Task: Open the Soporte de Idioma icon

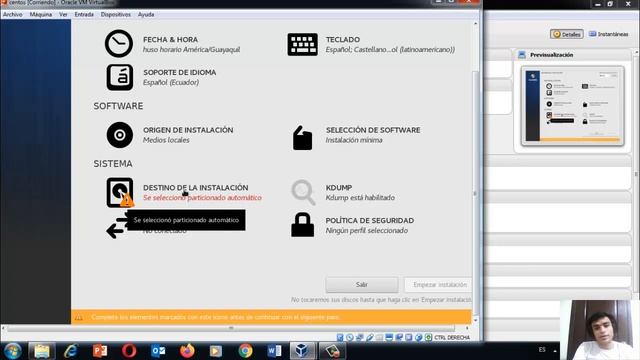Action: point(120,77)
